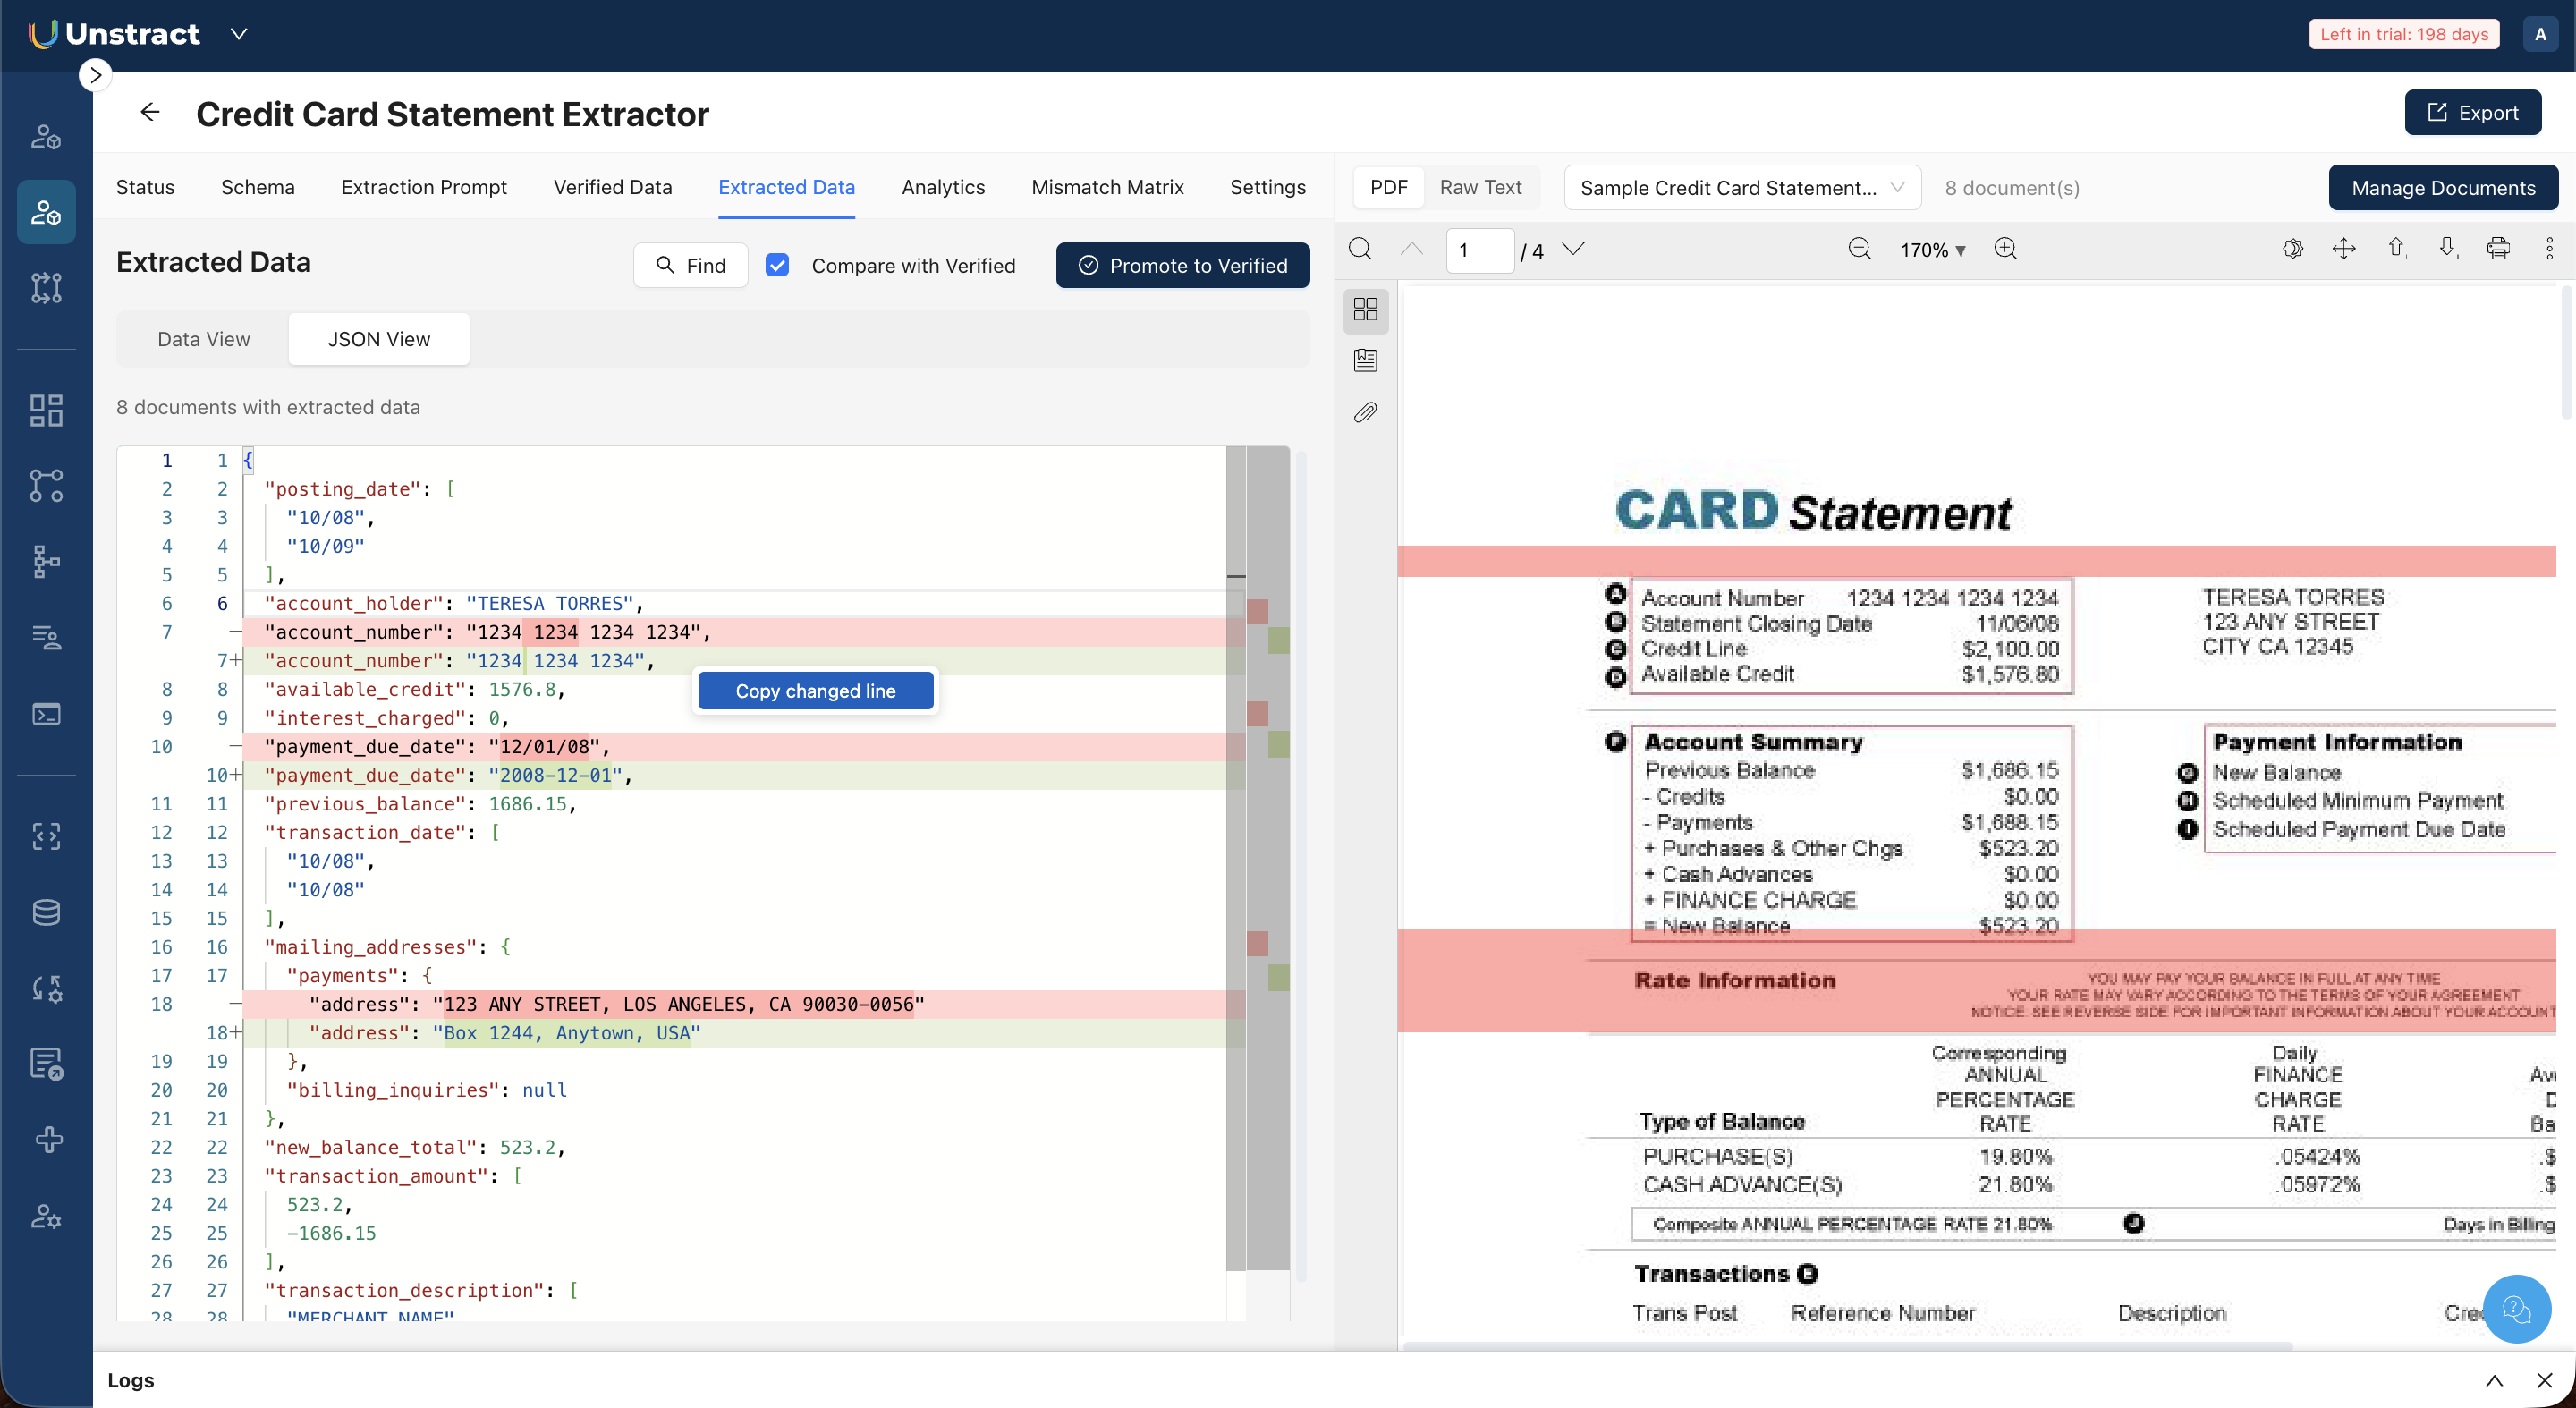Image resolution: width=2576 pixels, height=1408 pixels.
Task: Click the PDF page number field
Action: tap(1478, 250)
